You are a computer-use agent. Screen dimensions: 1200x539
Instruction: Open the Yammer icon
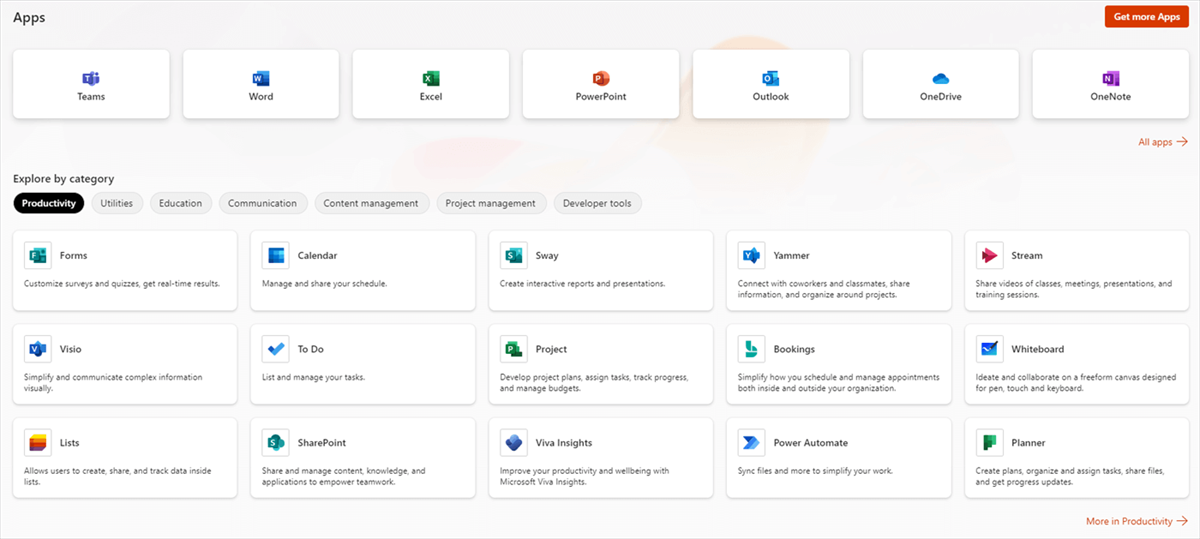751,256
